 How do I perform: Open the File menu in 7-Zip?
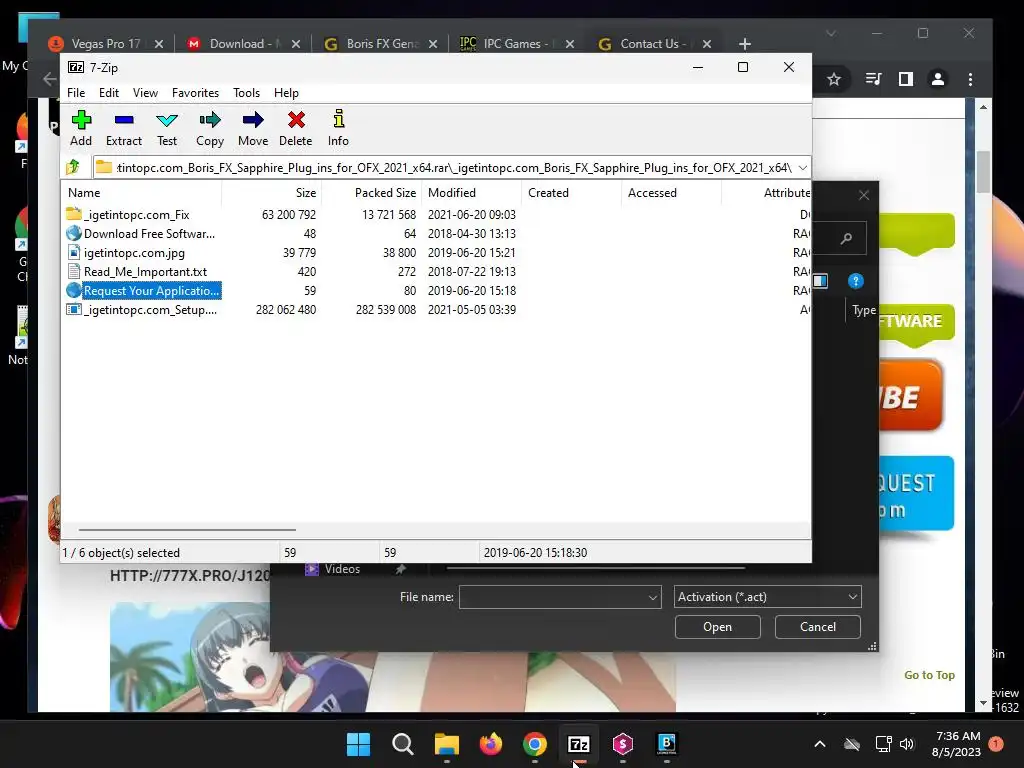[x=76, y=93]
